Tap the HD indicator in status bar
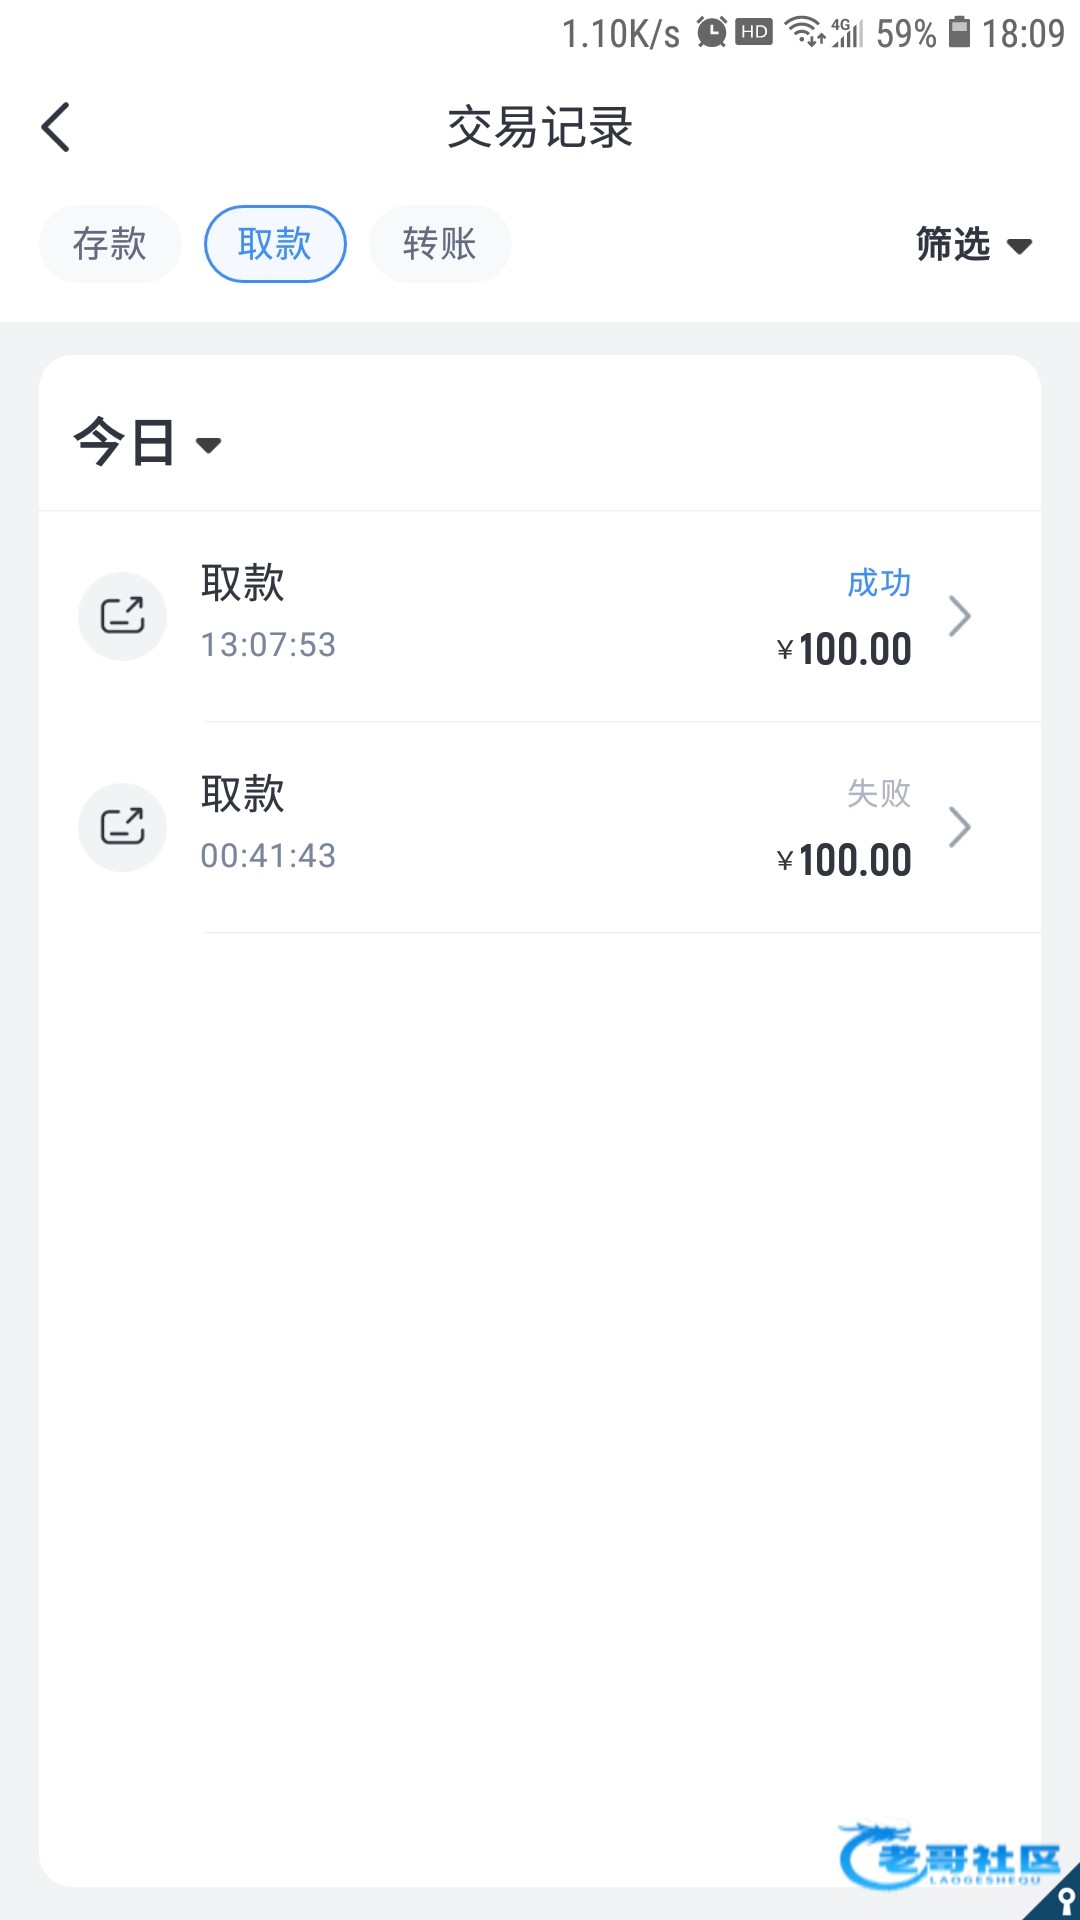1080x1920 pixels. point(754,32)
